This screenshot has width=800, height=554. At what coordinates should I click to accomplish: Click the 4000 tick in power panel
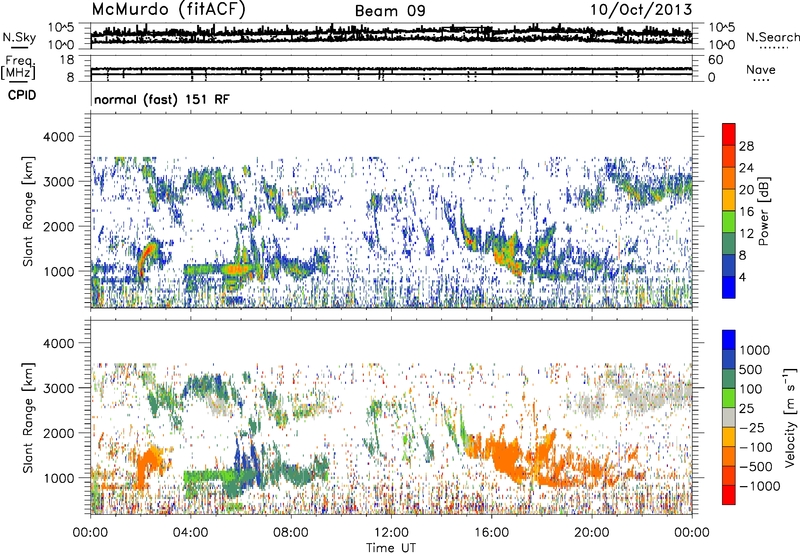[x=61, y=137]
